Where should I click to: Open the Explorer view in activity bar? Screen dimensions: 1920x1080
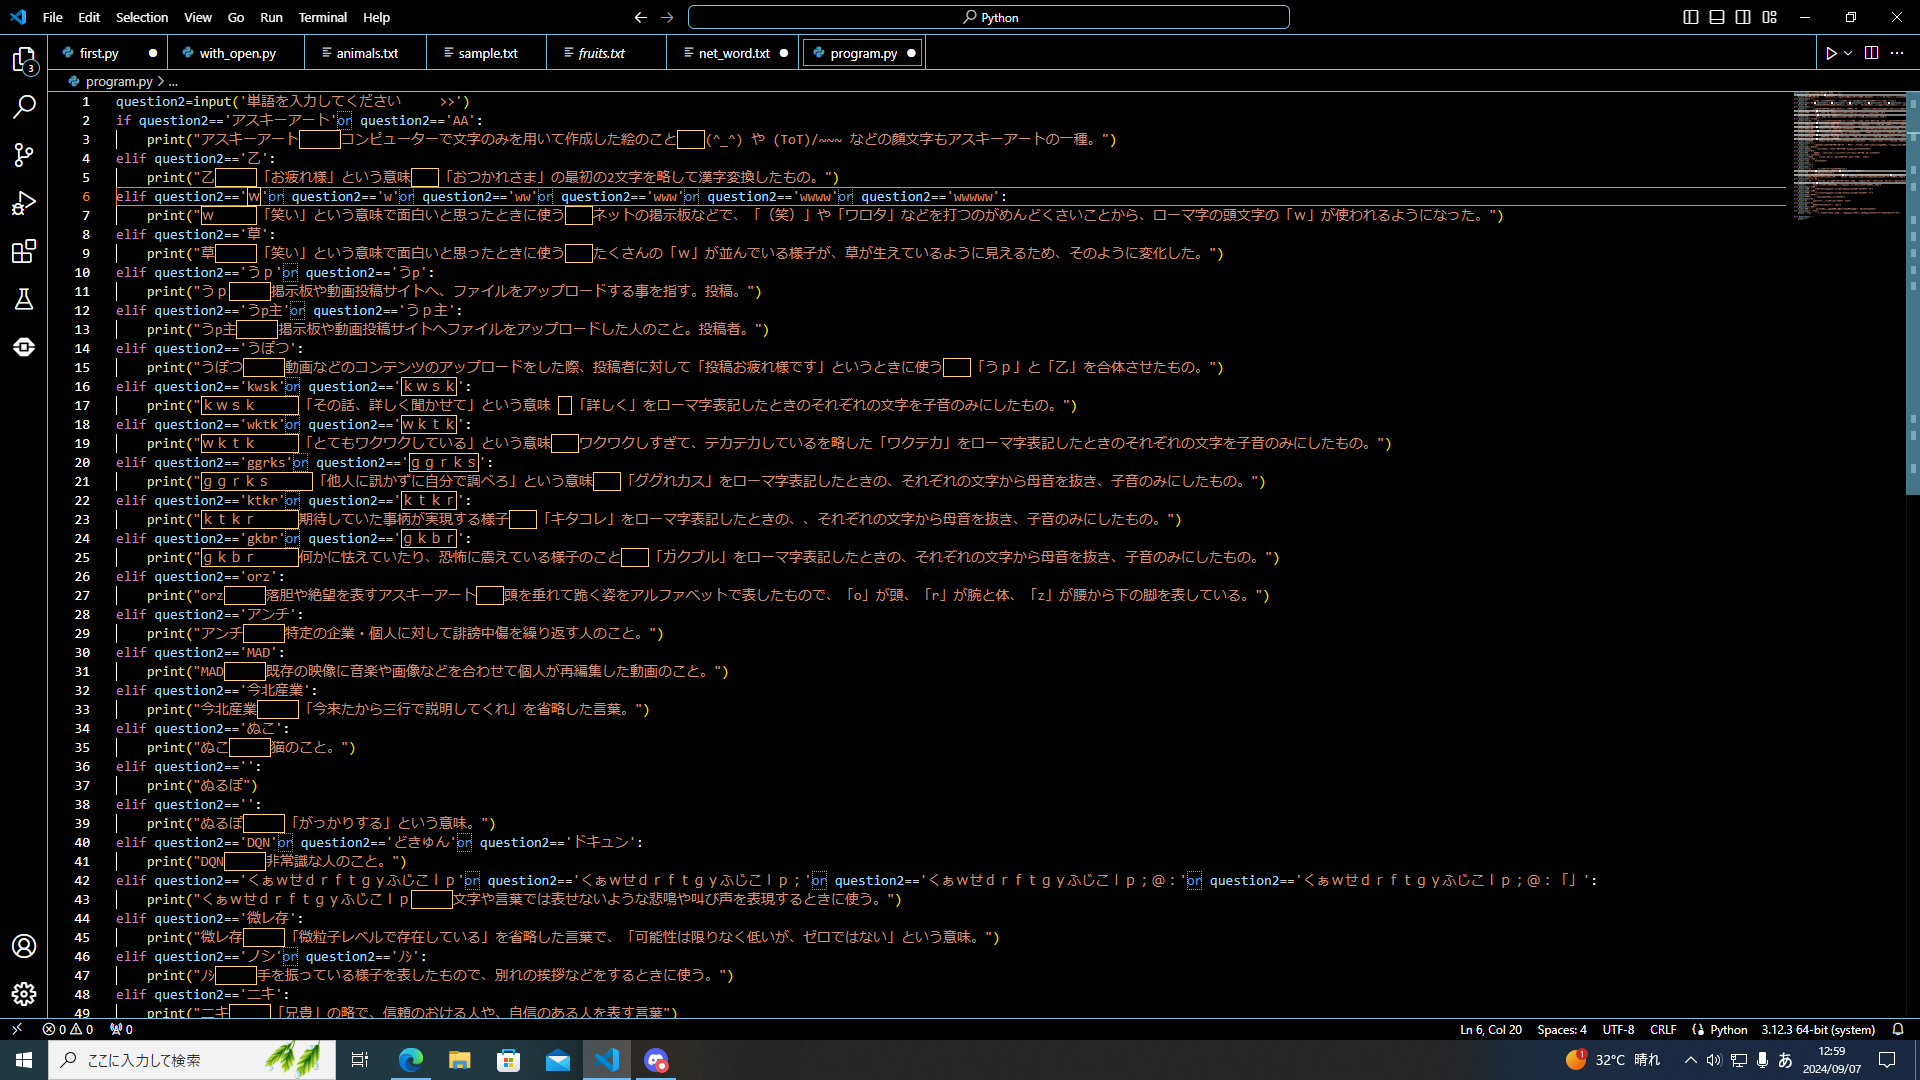click(x=24, y=61)
